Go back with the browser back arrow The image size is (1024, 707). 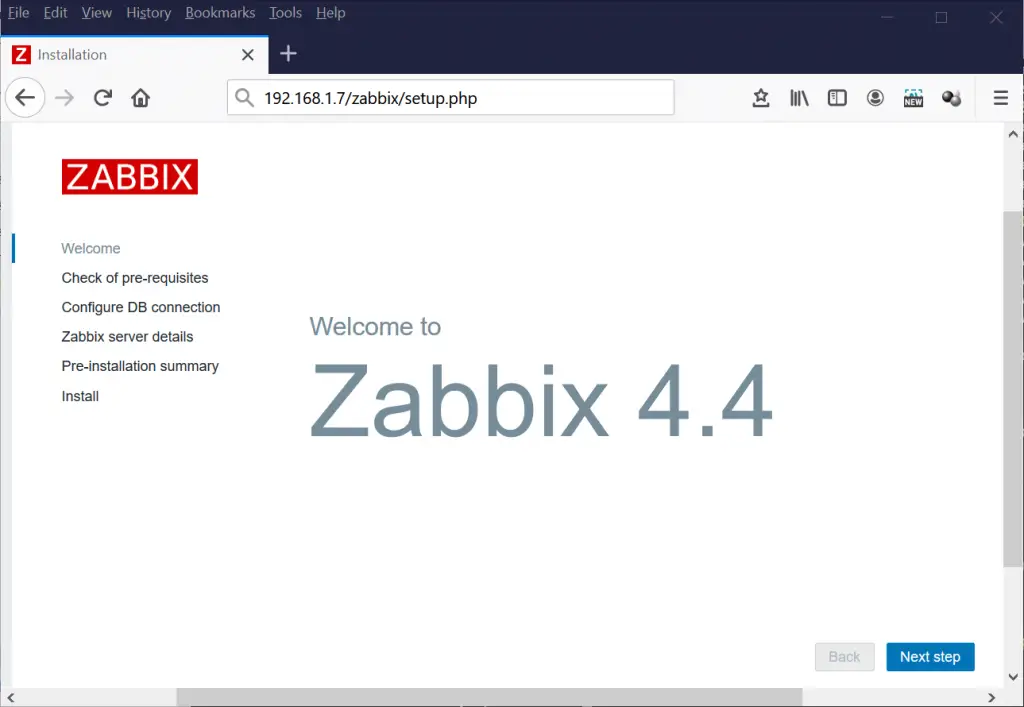click(x=25, y=98)
